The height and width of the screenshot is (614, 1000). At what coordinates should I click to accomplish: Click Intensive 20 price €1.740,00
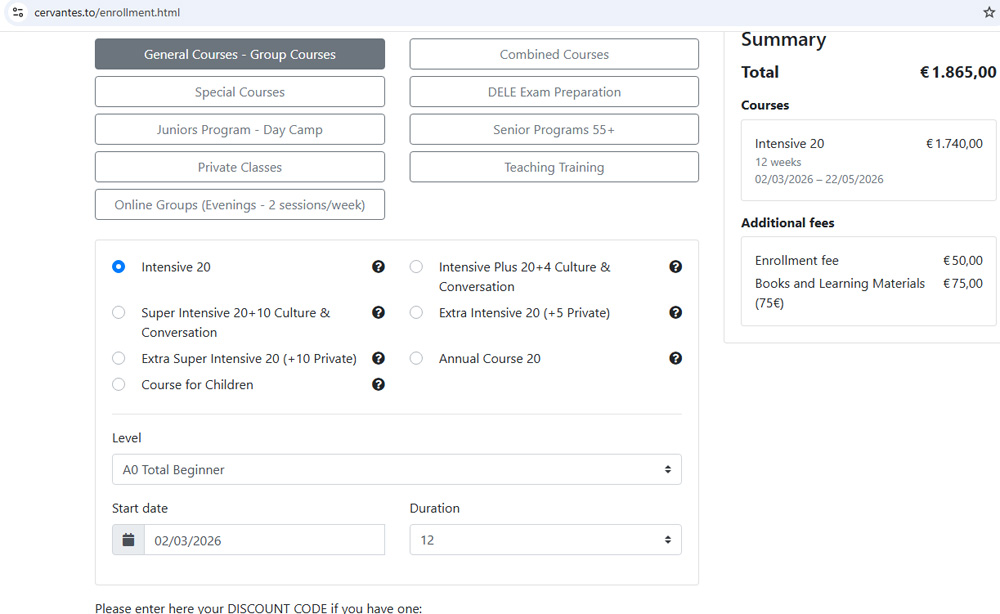[955, 143]
